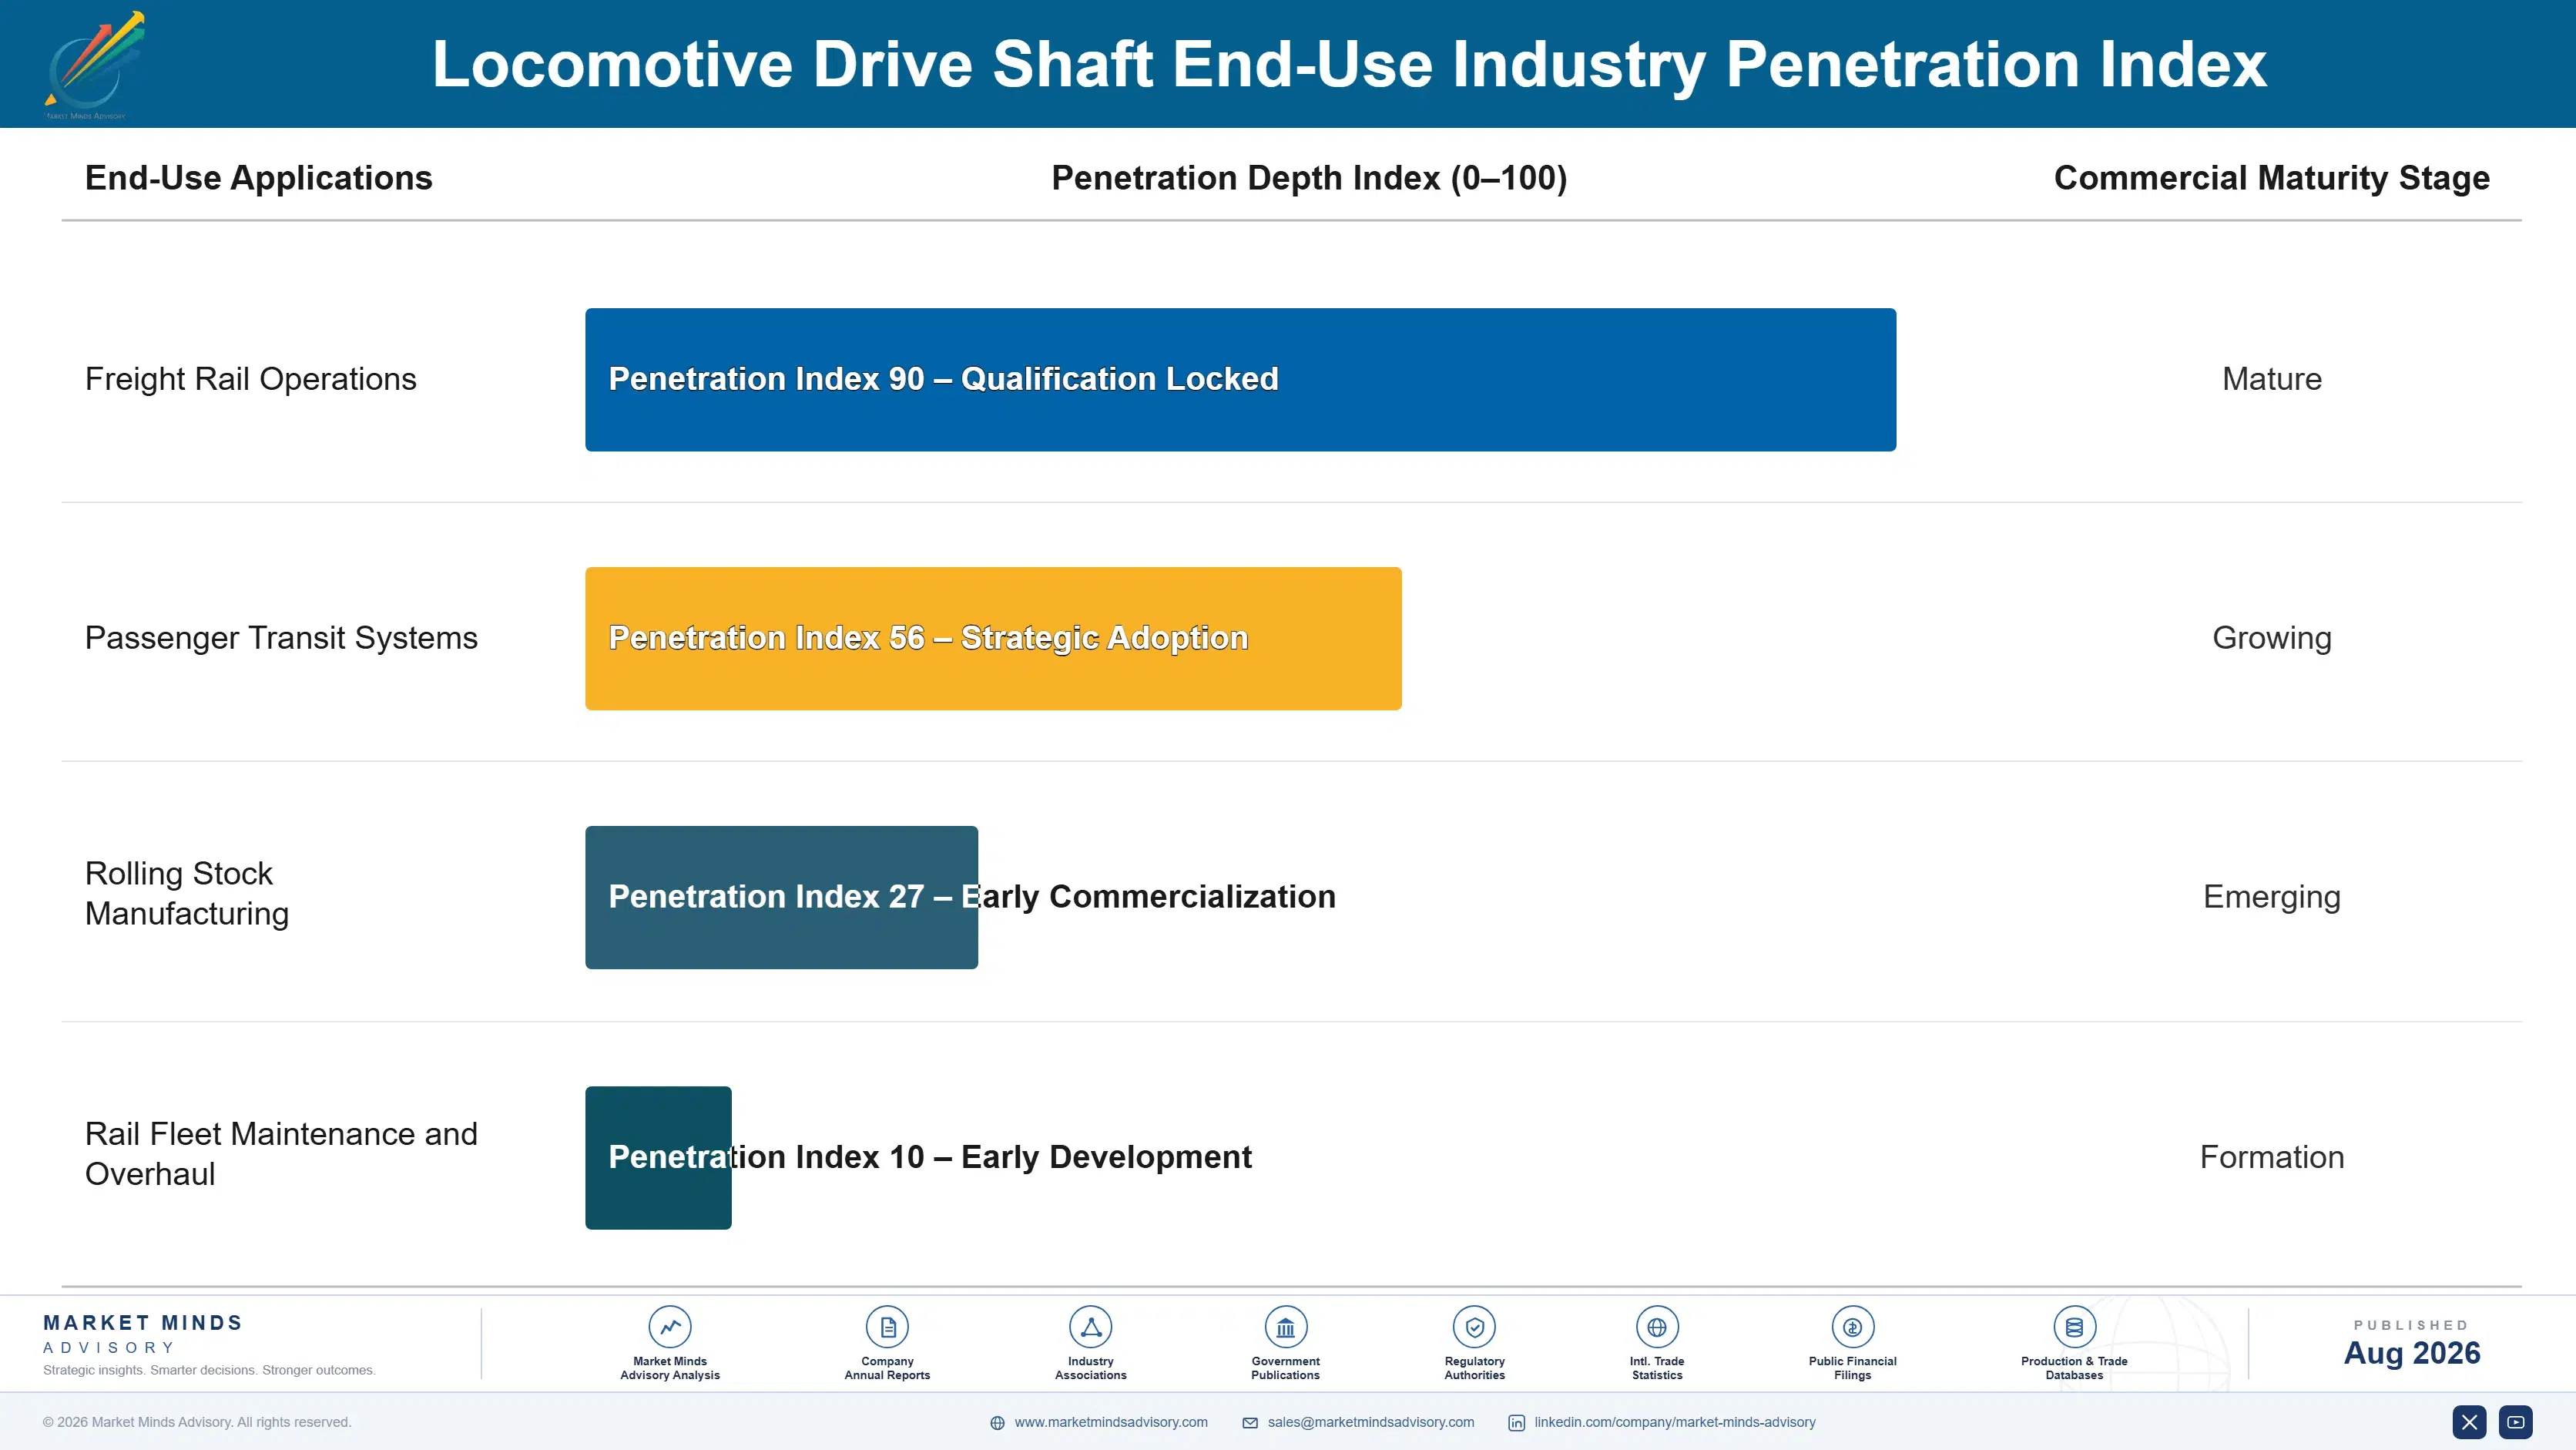The height and width of the screenshot is (1450, 2576).
Task: Click the Intl. Trade Statistics globe icon
Action: coord(1657,1327)
